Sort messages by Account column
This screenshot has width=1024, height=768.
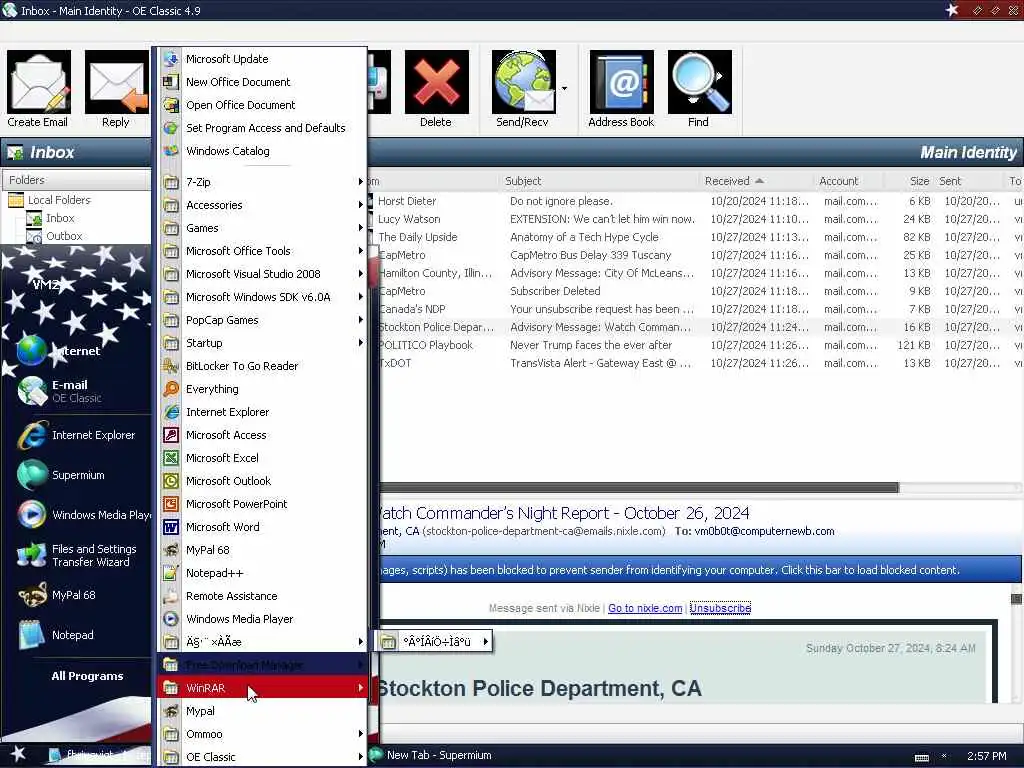[848, 181]
